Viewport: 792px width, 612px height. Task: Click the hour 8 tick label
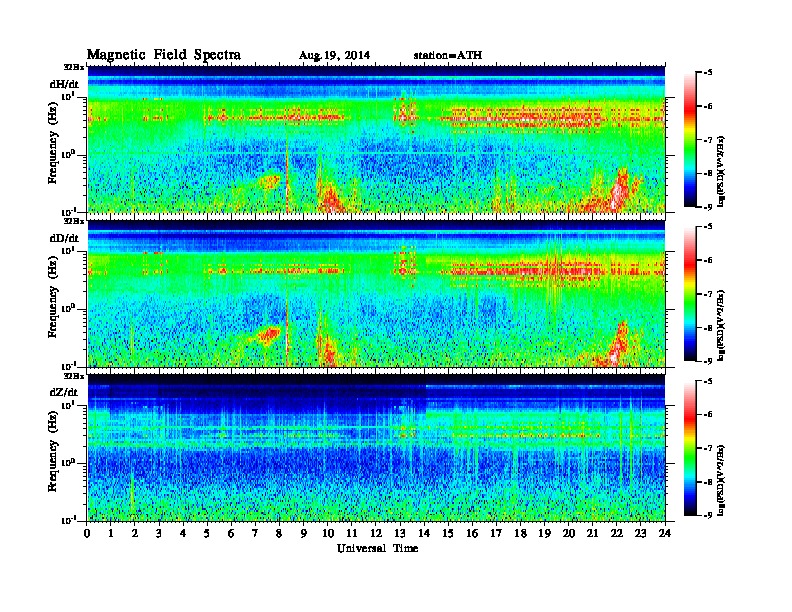pyautogui.click(x=279, y=533)
